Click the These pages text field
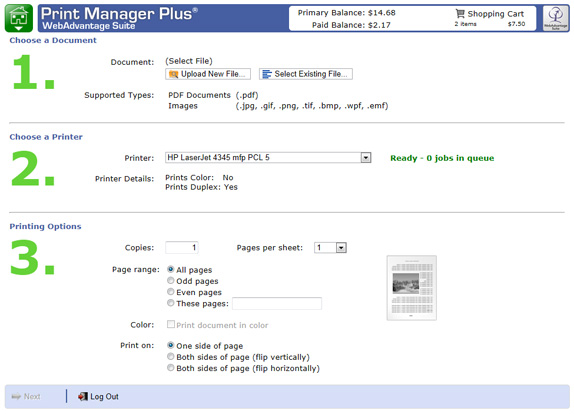 coord(277,303)
